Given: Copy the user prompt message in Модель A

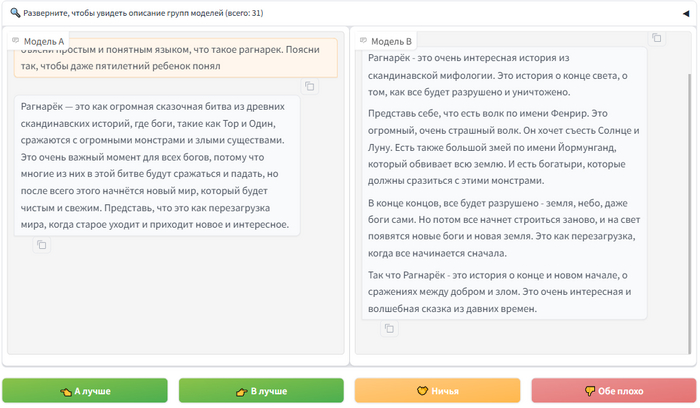Looking at the screenshot, I should pos(310,87).
